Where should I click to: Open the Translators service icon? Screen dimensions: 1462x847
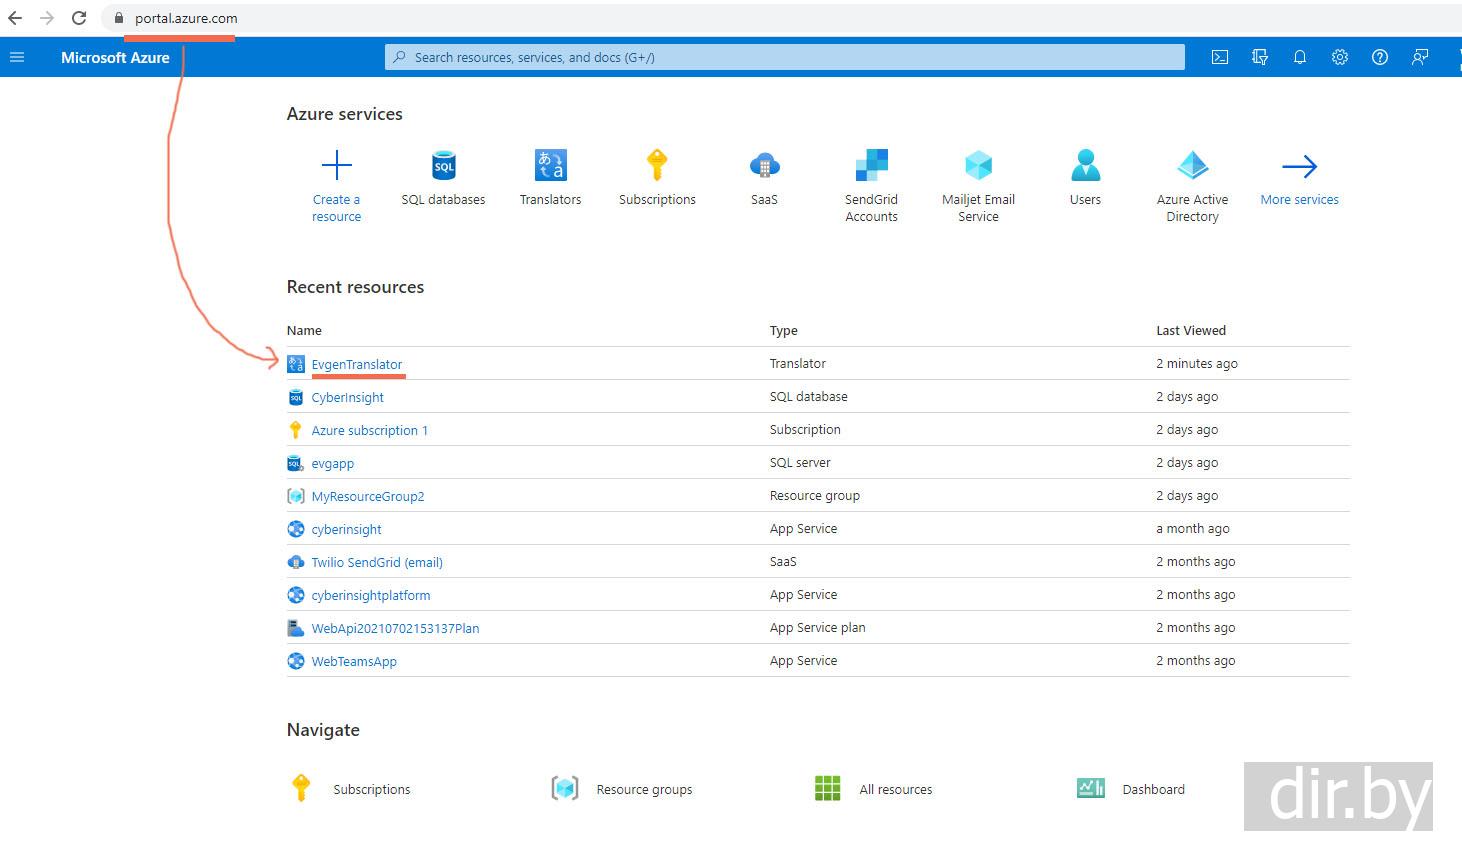[x=550, y=166]
